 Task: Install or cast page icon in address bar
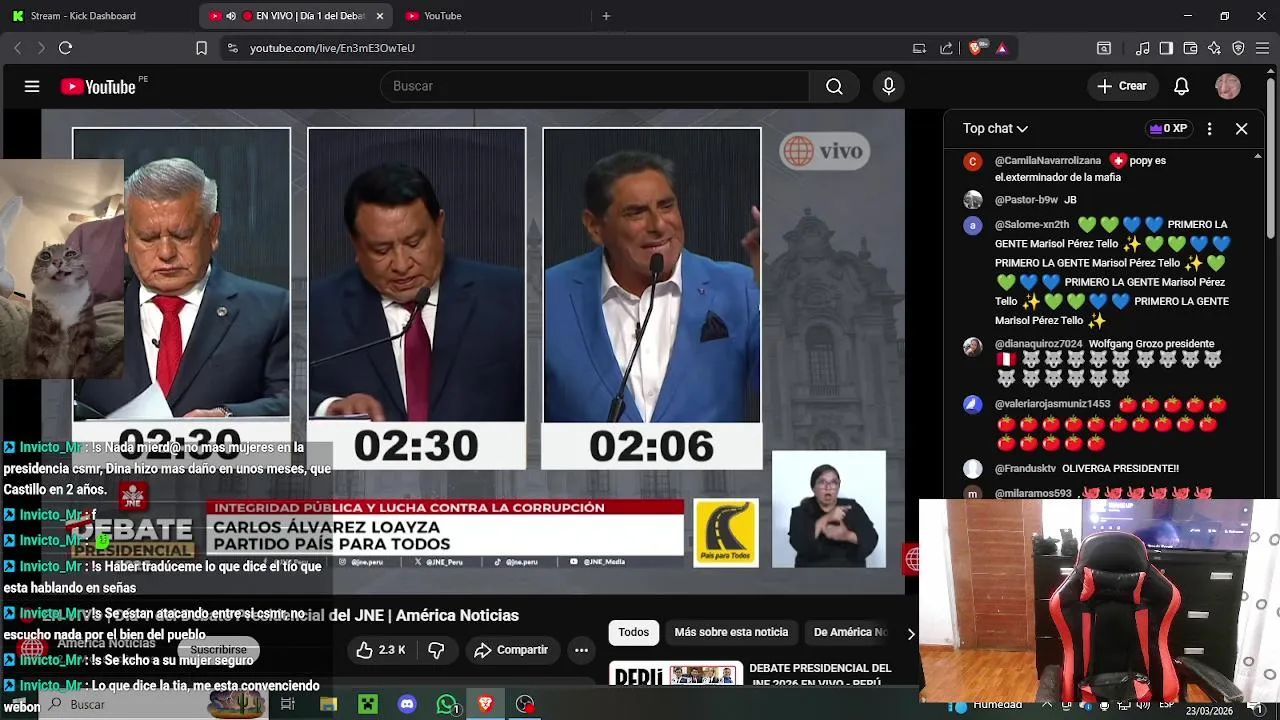coord(919,48)
